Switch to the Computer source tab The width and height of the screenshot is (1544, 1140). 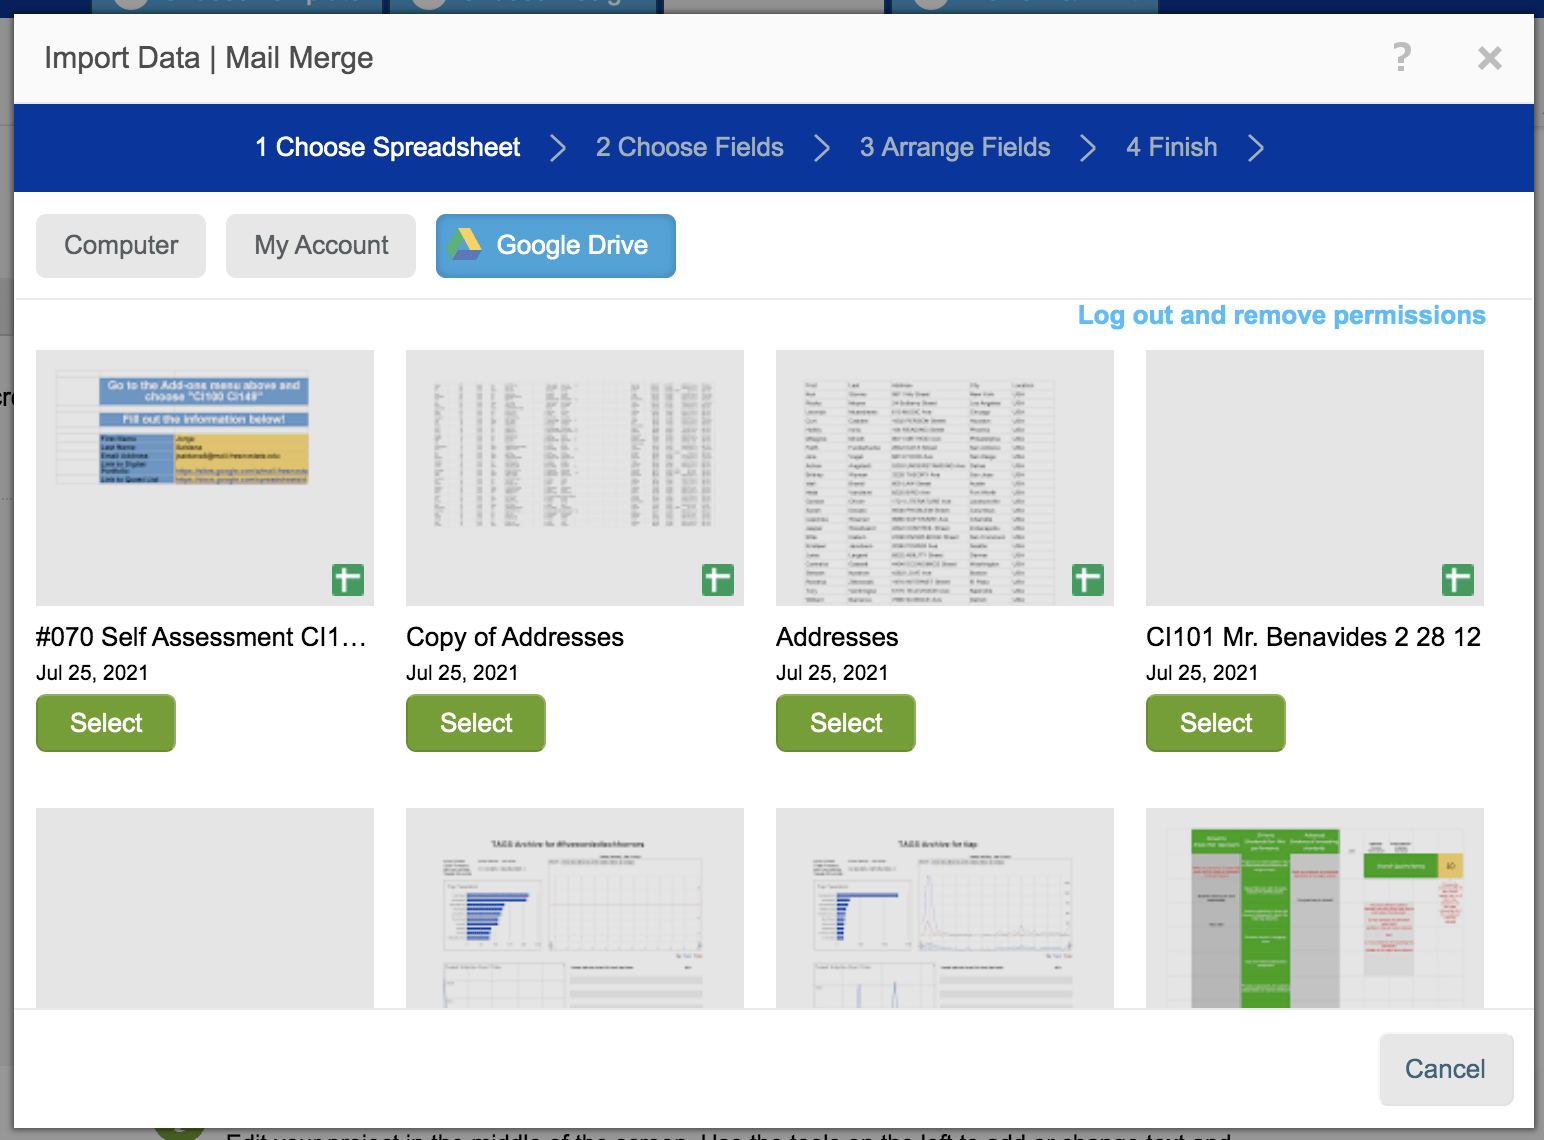tap(121, 245)
